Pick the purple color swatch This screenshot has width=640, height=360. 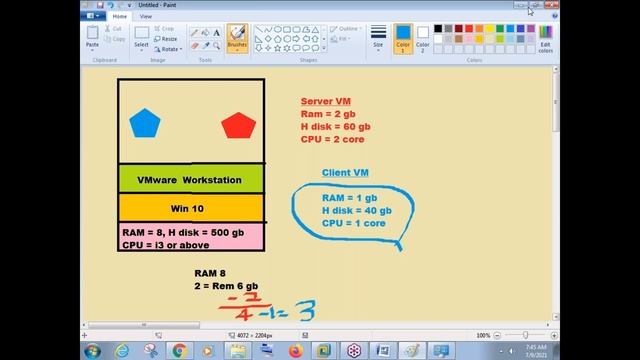[531, 29]
